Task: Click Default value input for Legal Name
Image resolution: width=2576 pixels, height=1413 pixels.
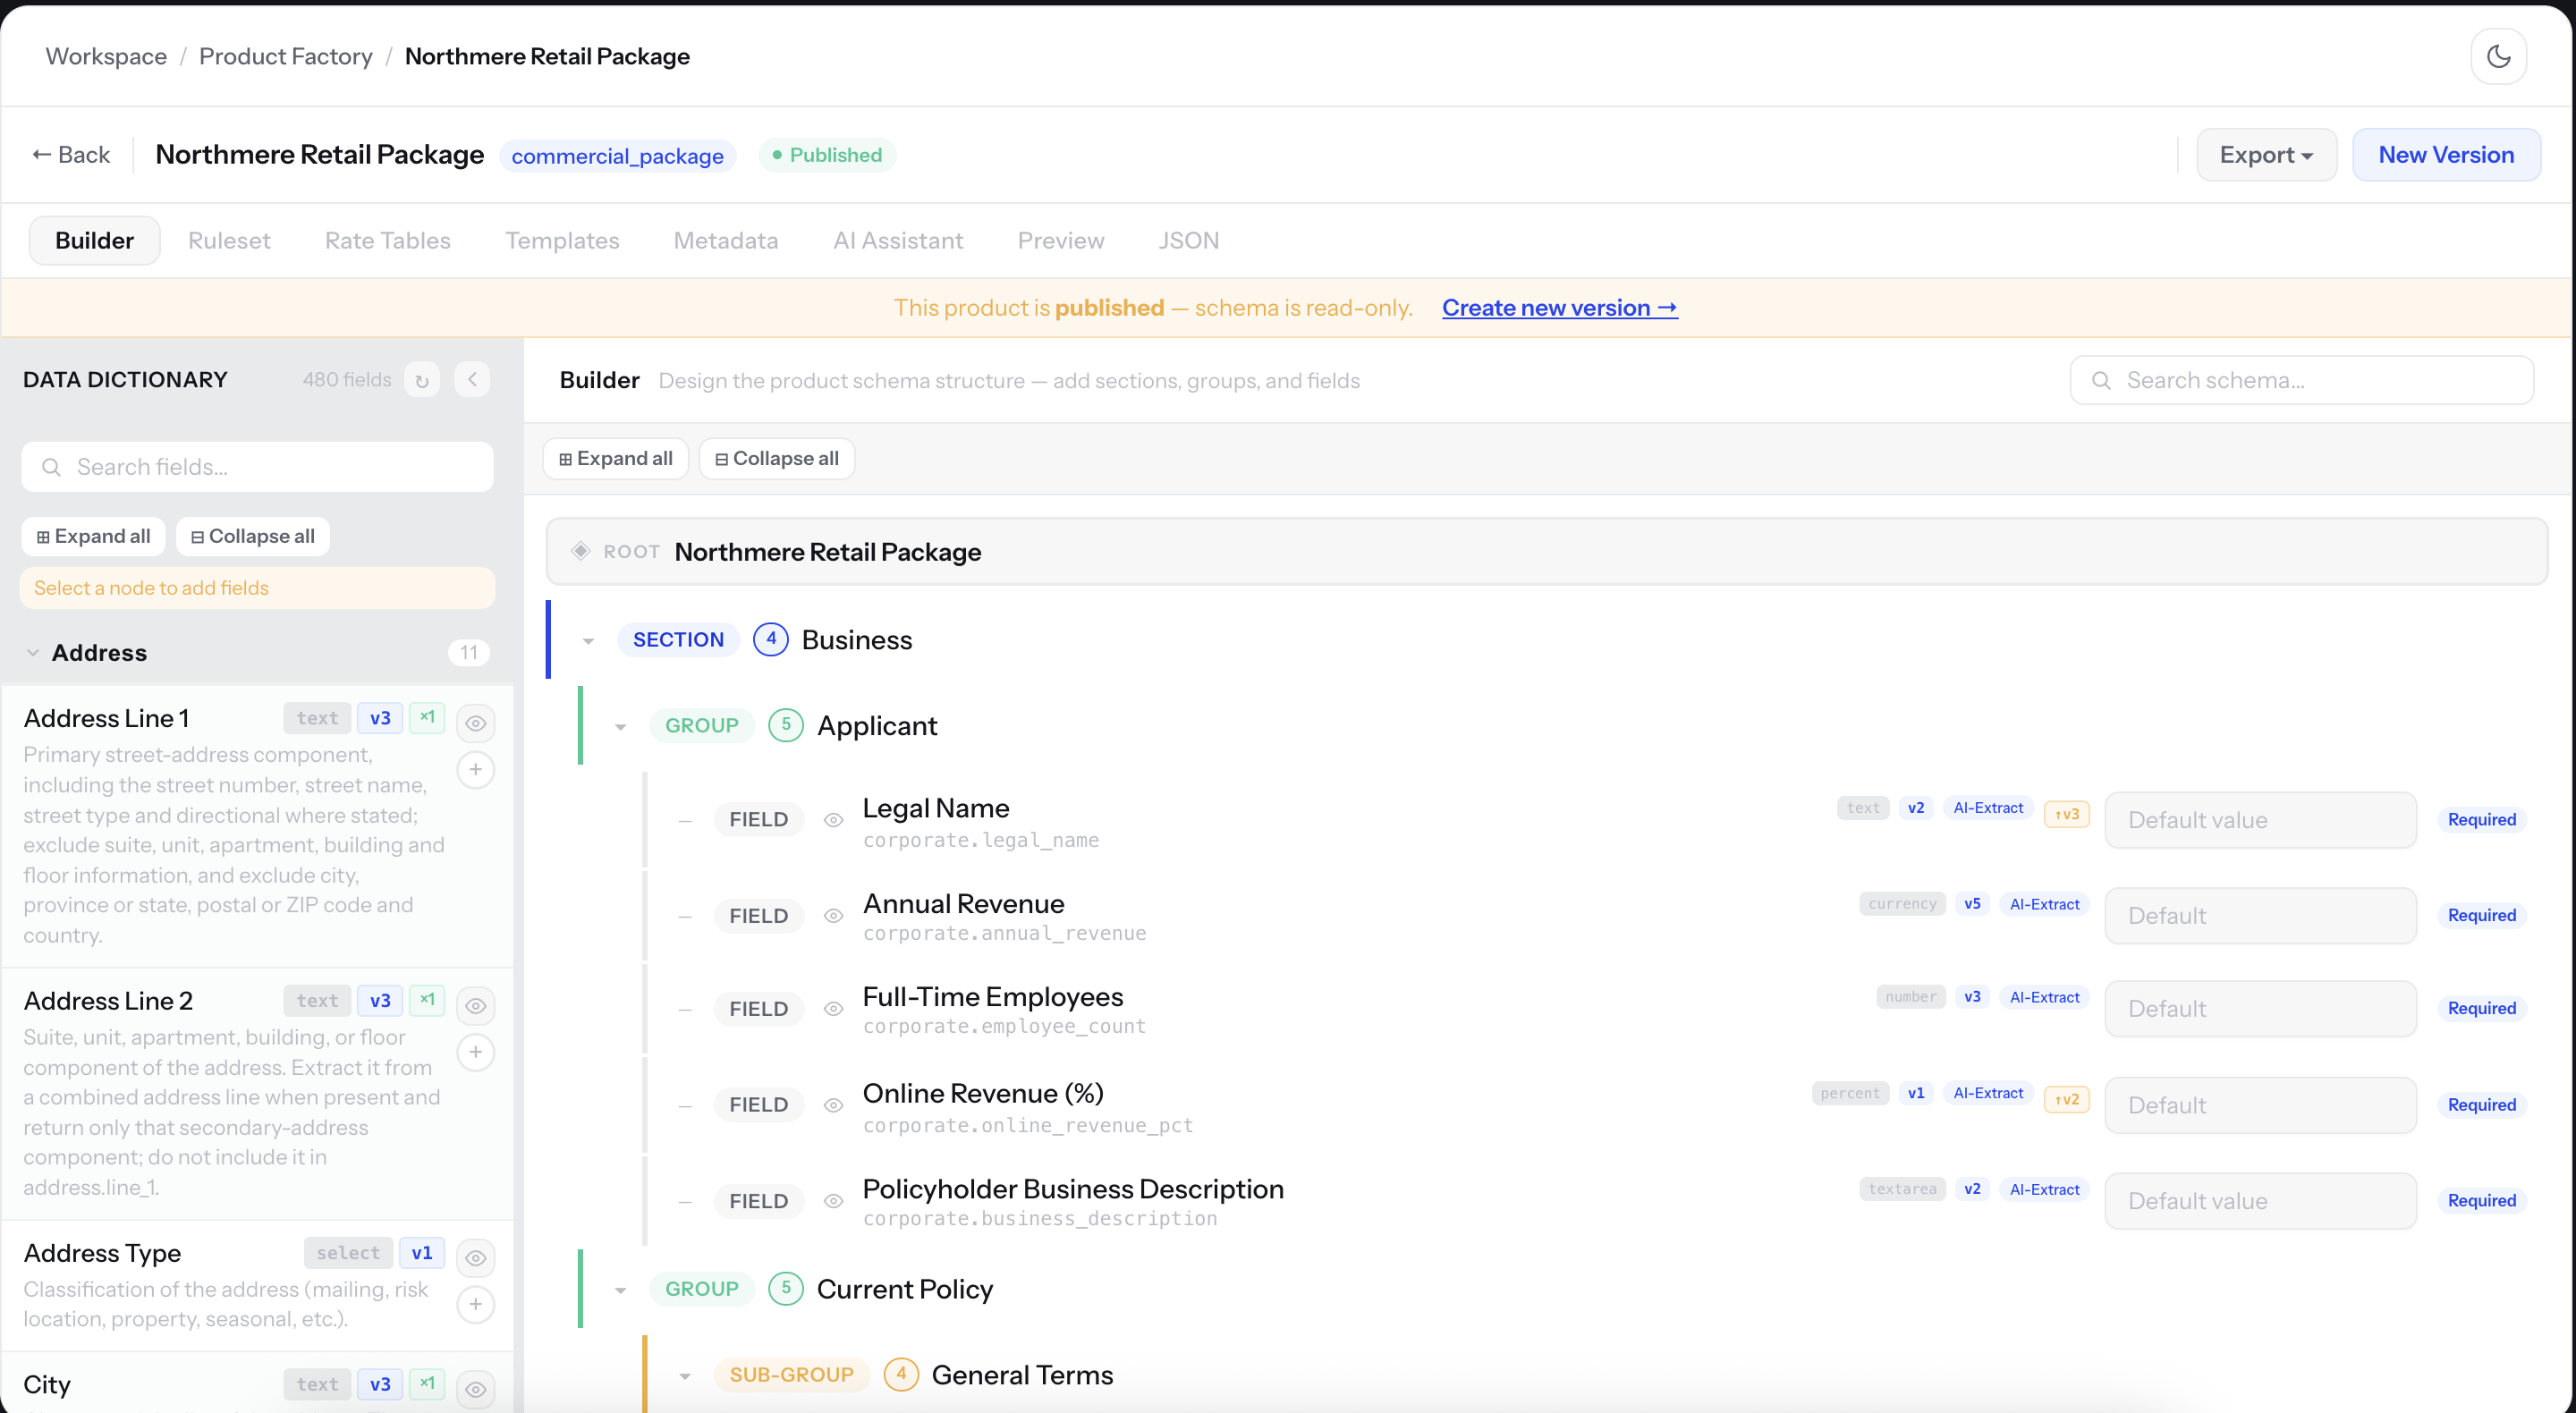Action: pyautogui.click(x=2260, y=820)
